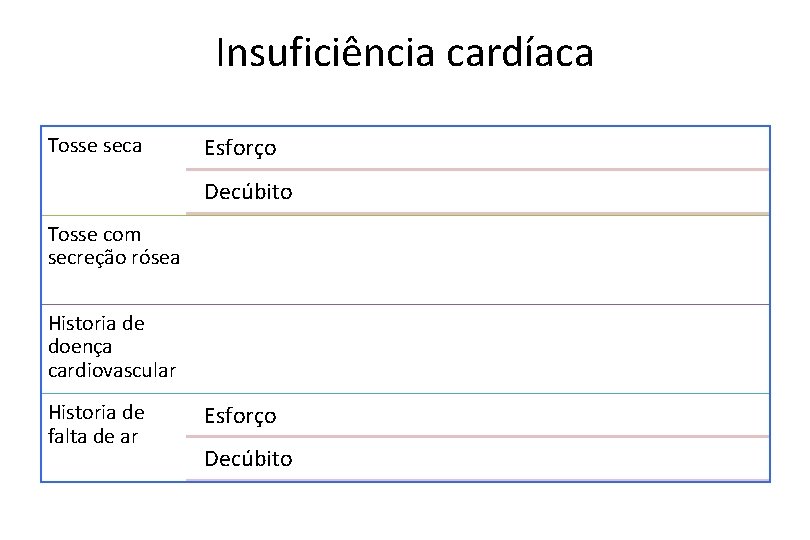Click "Esforço" in the falta de ar row
The width and height of the screenshot is (810, 540).
click(x=240, y=416)
